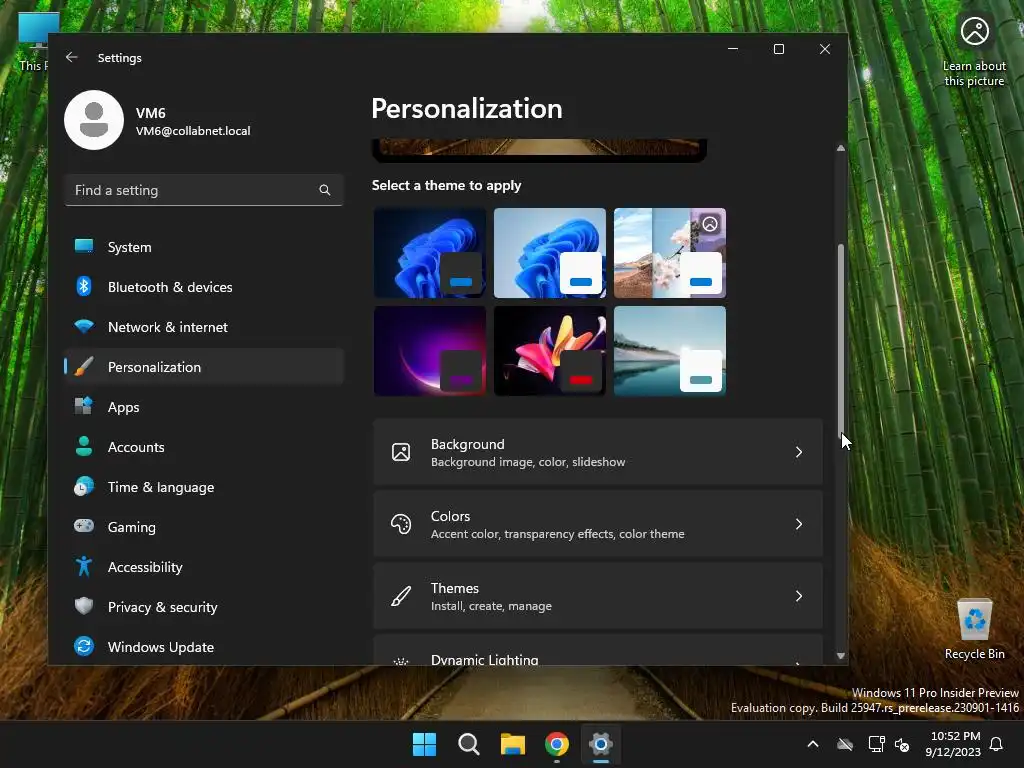Click the search magnifier in Find a setting
The image size is (1024, 768).
pos(325,190)
